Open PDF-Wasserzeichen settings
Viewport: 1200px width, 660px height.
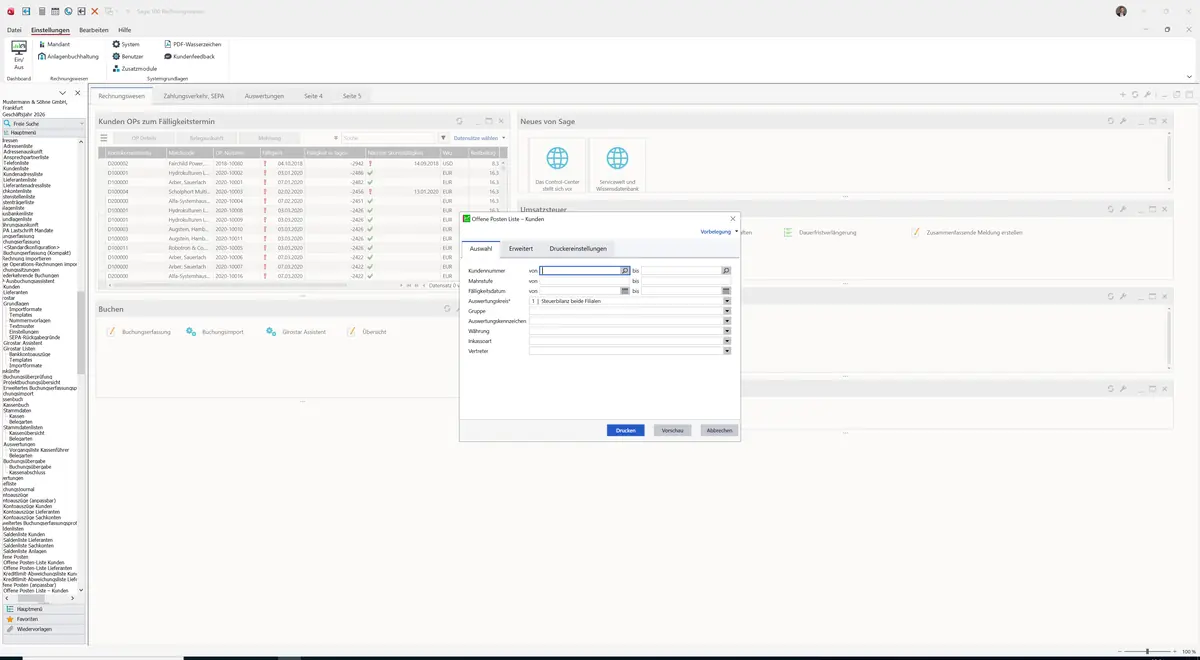[x=192, y=44]
